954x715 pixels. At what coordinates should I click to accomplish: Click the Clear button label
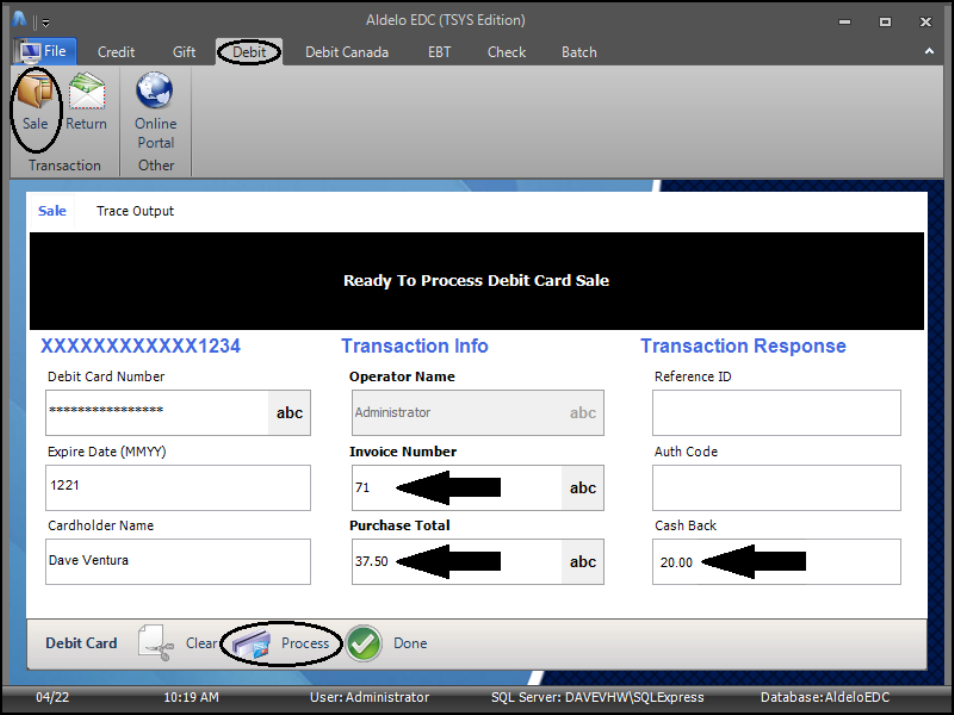[201, 643]
